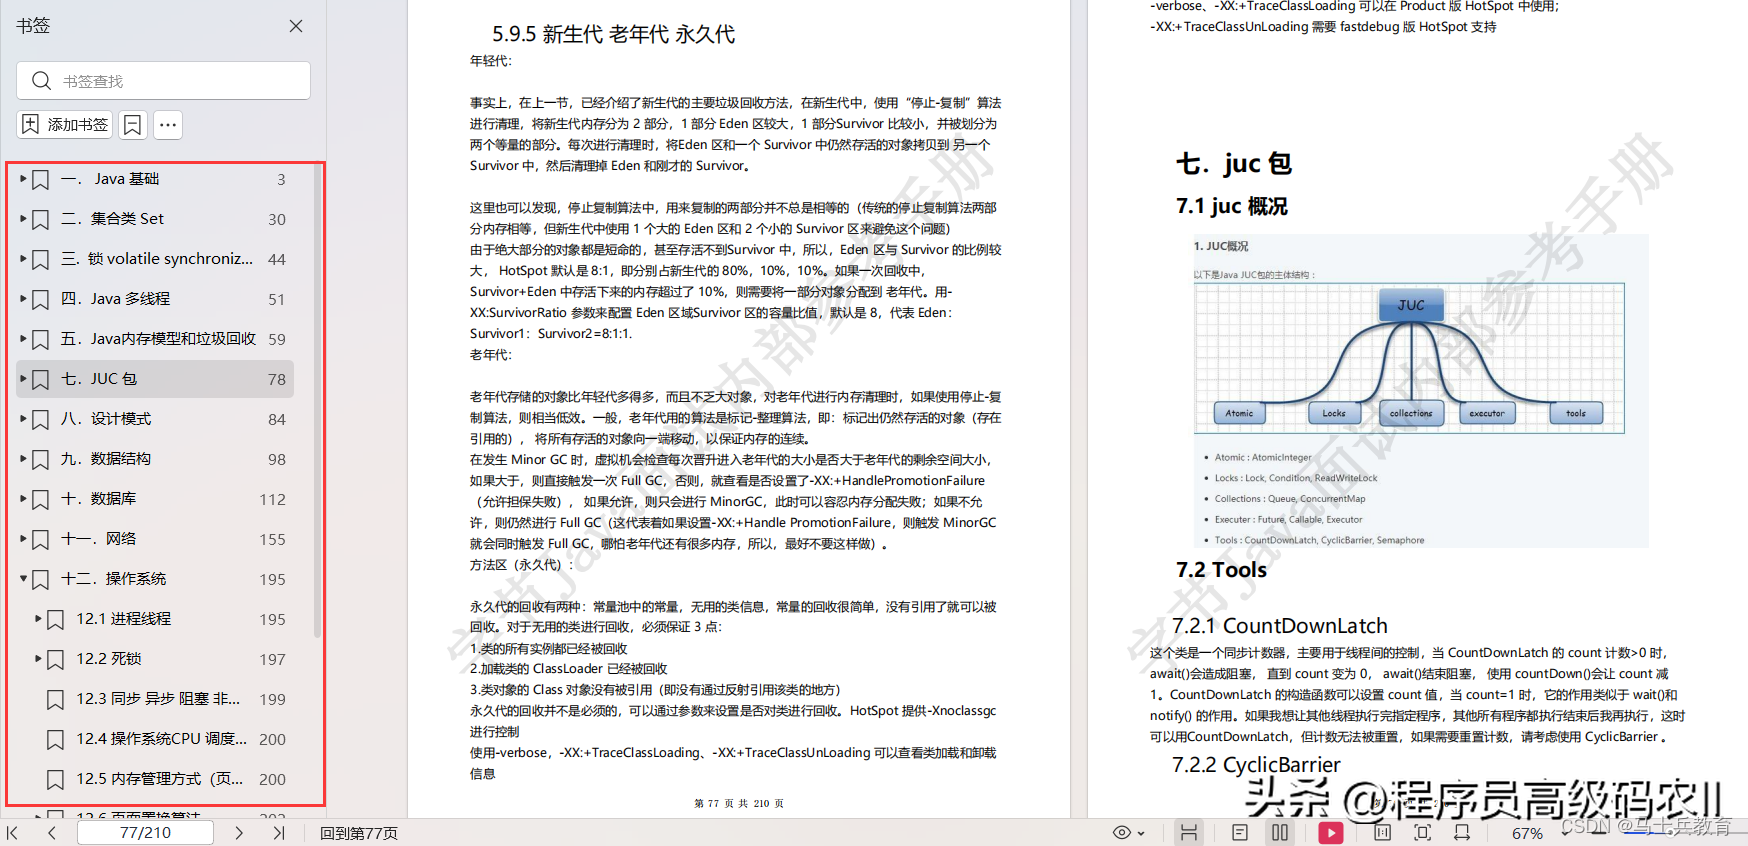Collapse the 十二. 操作系统 bookmark

[x=23, y=579]
